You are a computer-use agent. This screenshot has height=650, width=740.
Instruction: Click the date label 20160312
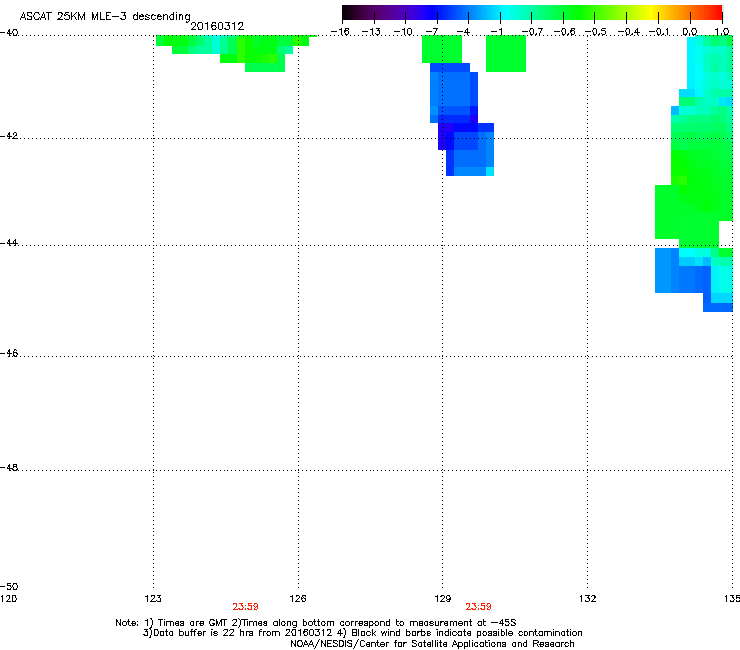[x=217, y=26]
